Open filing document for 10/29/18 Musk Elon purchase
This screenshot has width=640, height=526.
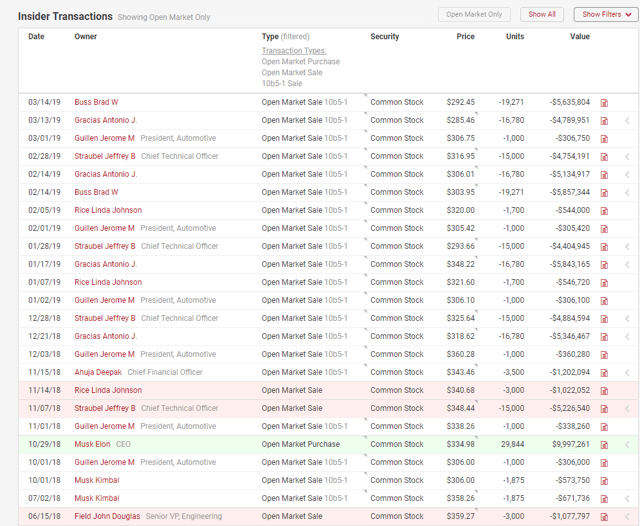point(604,444)
